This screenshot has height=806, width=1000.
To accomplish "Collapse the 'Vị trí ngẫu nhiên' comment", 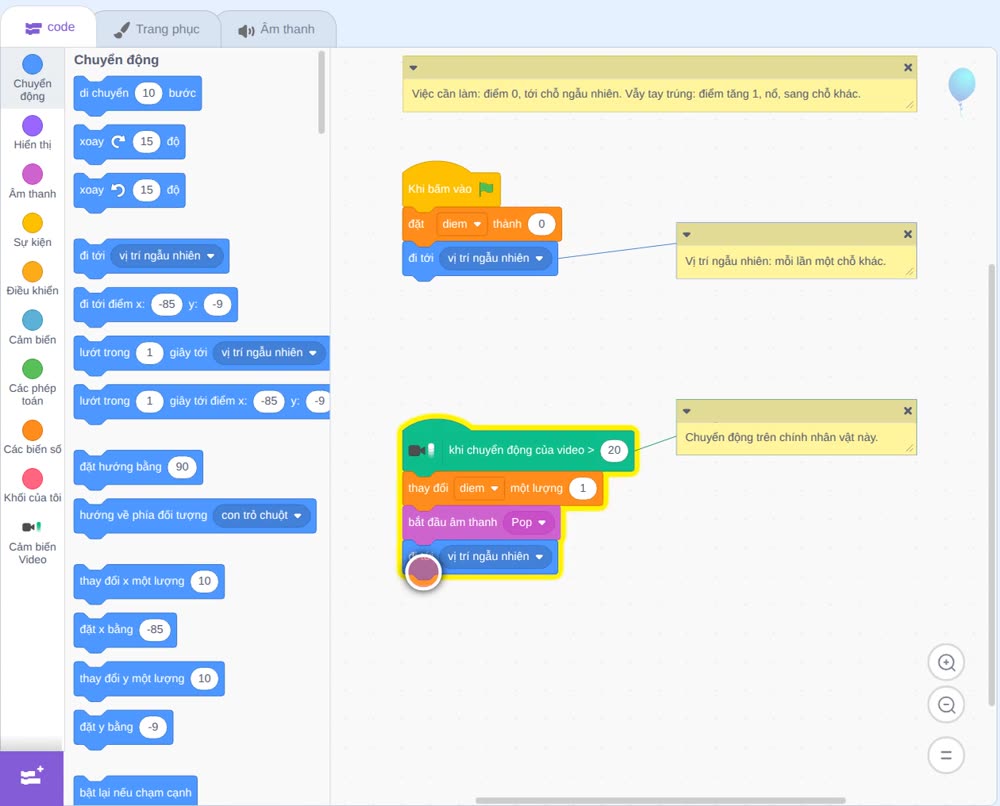I will (687, 235).
